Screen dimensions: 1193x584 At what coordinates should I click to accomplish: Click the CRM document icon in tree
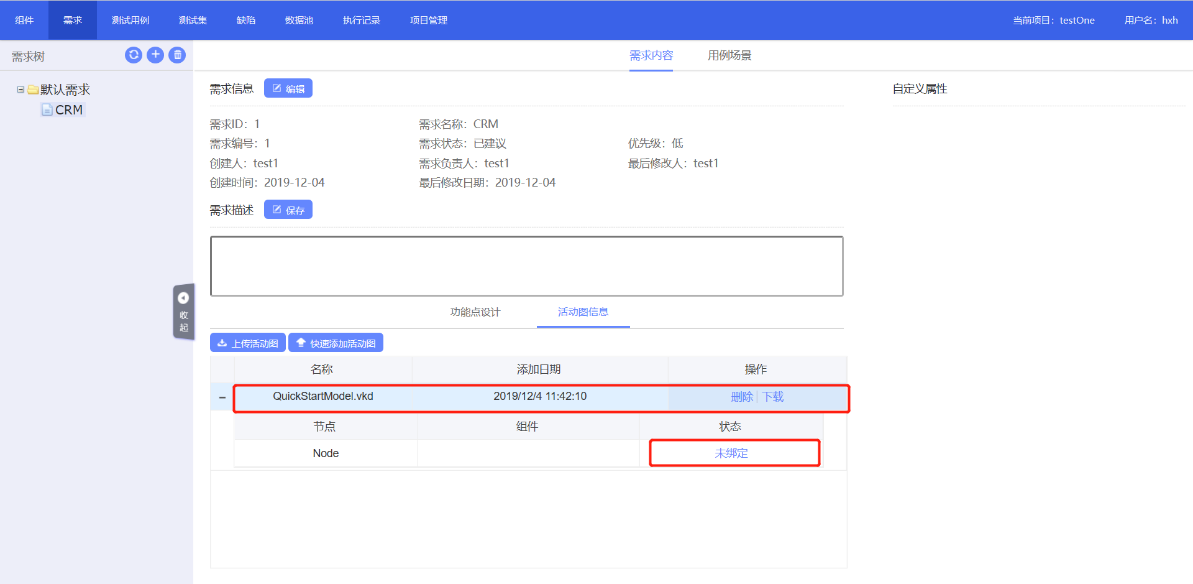click(46, 110)
